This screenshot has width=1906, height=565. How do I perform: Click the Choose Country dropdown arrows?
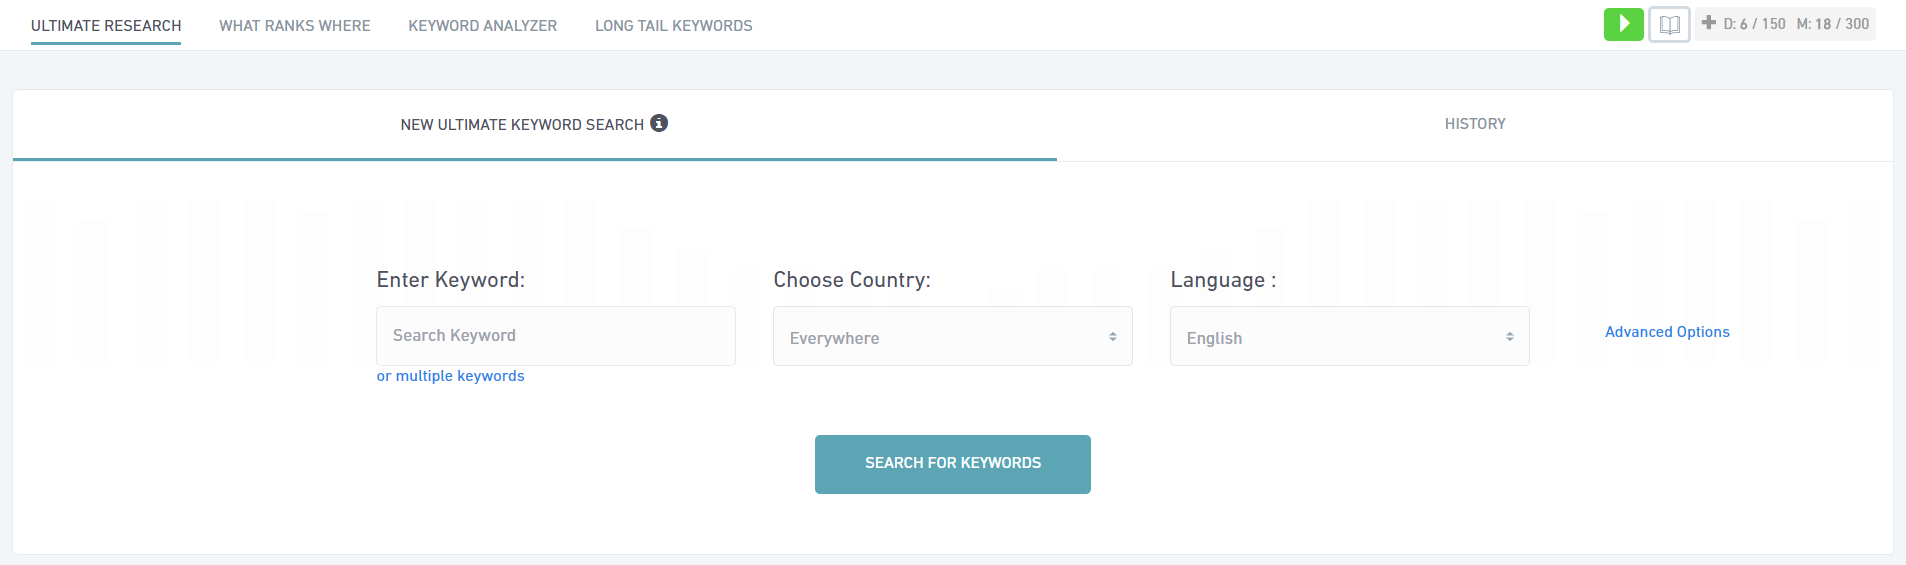[1112, 337]
